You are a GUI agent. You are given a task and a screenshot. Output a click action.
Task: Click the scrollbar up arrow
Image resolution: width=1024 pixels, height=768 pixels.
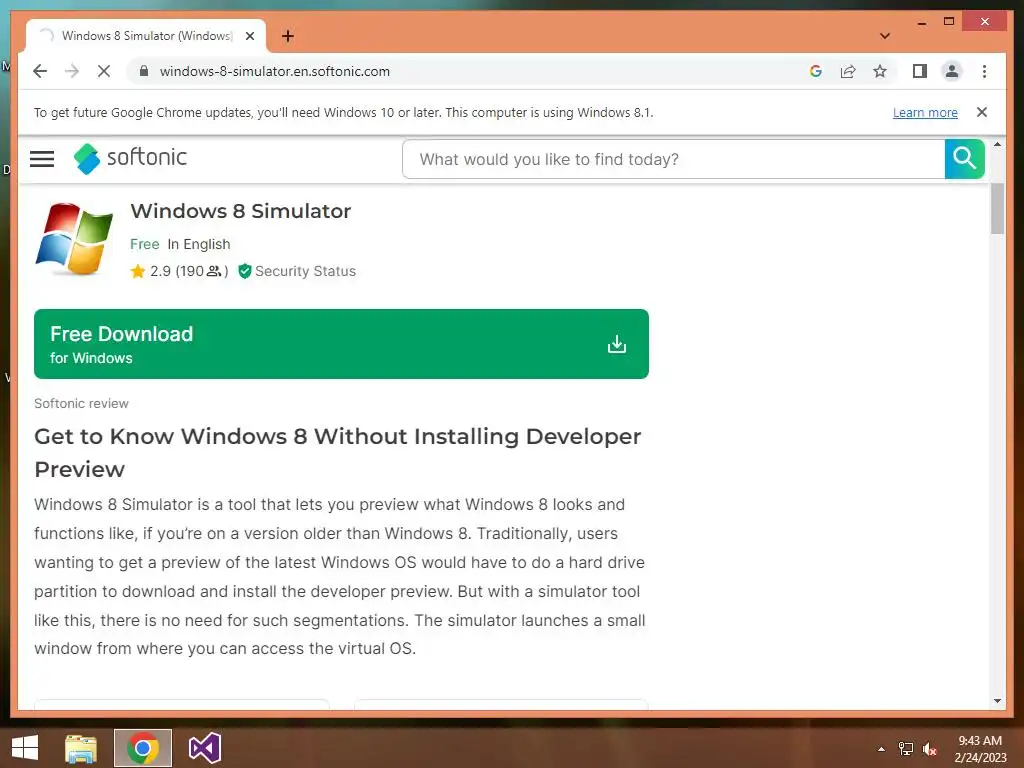click(x=997, y=144)
